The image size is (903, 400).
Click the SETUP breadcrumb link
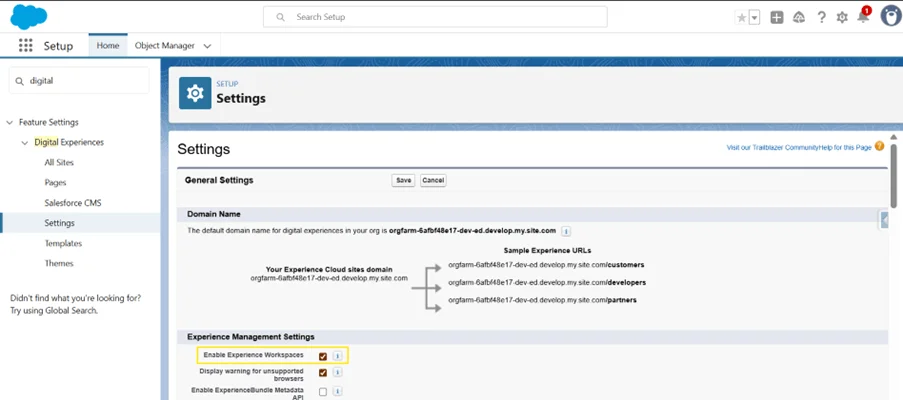click(x=227, y=84)
